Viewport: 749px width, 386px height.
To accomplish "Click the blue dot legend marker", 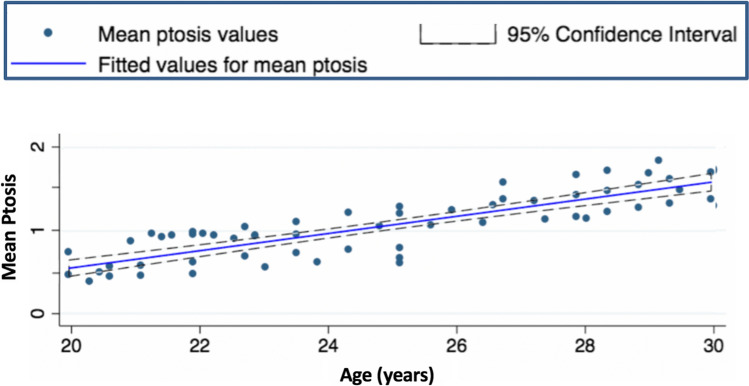I will coord(47,33).
